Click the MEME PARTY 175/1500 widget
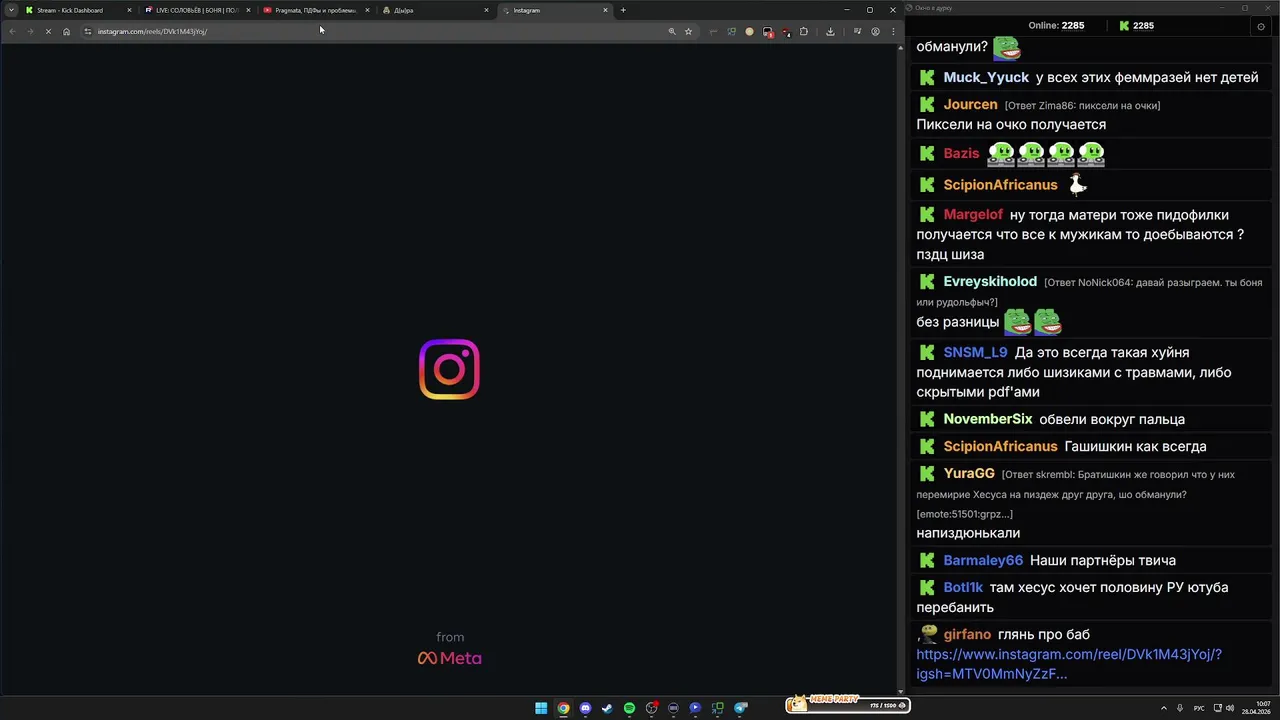 (x=846, y=705)
